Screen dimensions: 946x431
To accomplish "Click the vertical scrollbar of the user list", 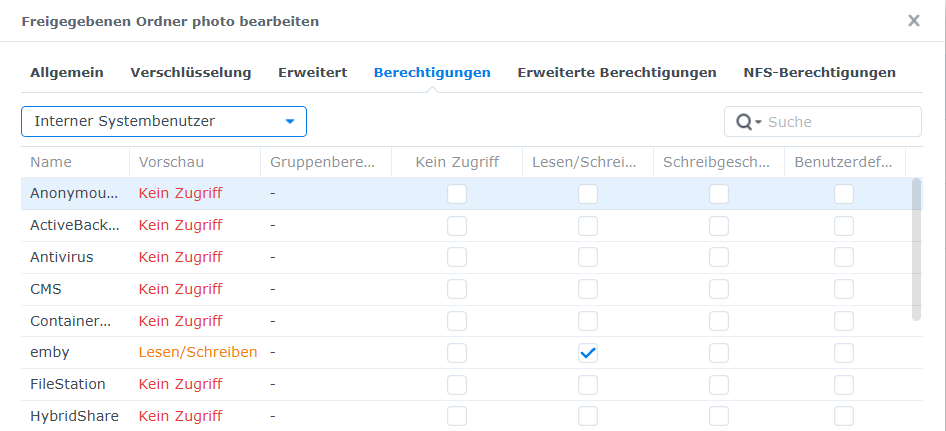I will pos(916,250).
